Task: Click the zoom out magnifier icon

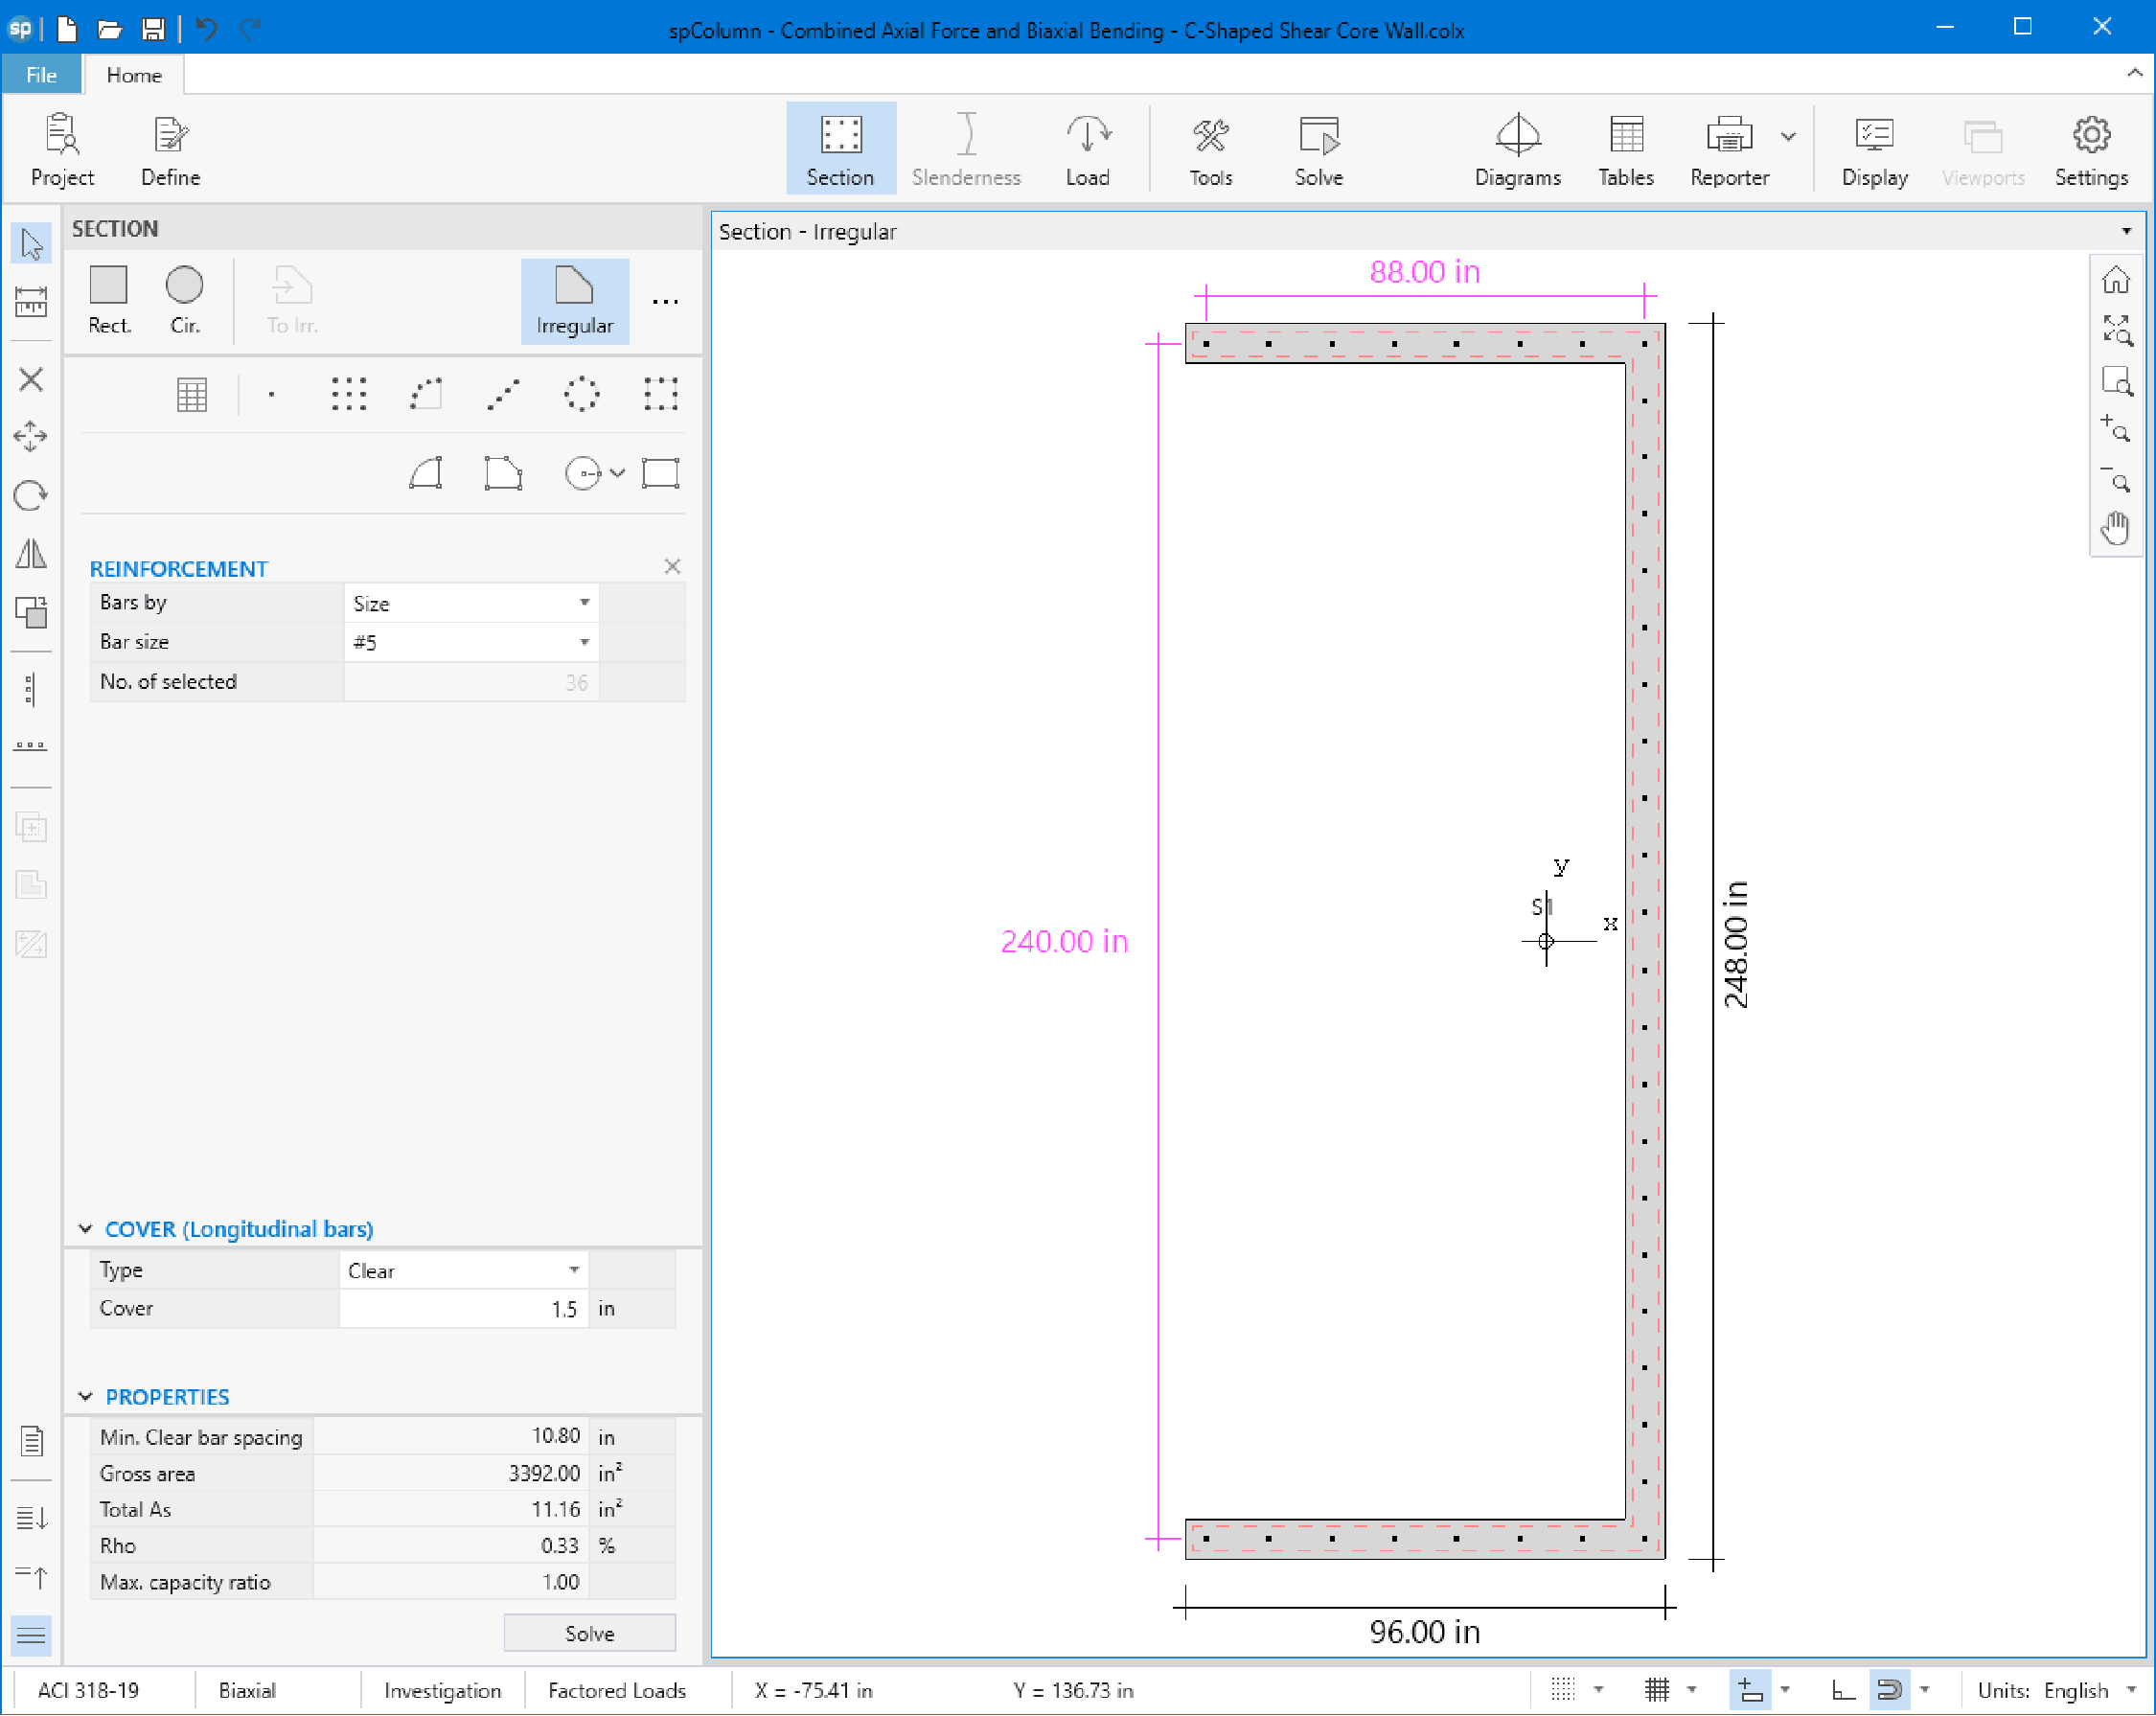Action: coord(2115,479)
